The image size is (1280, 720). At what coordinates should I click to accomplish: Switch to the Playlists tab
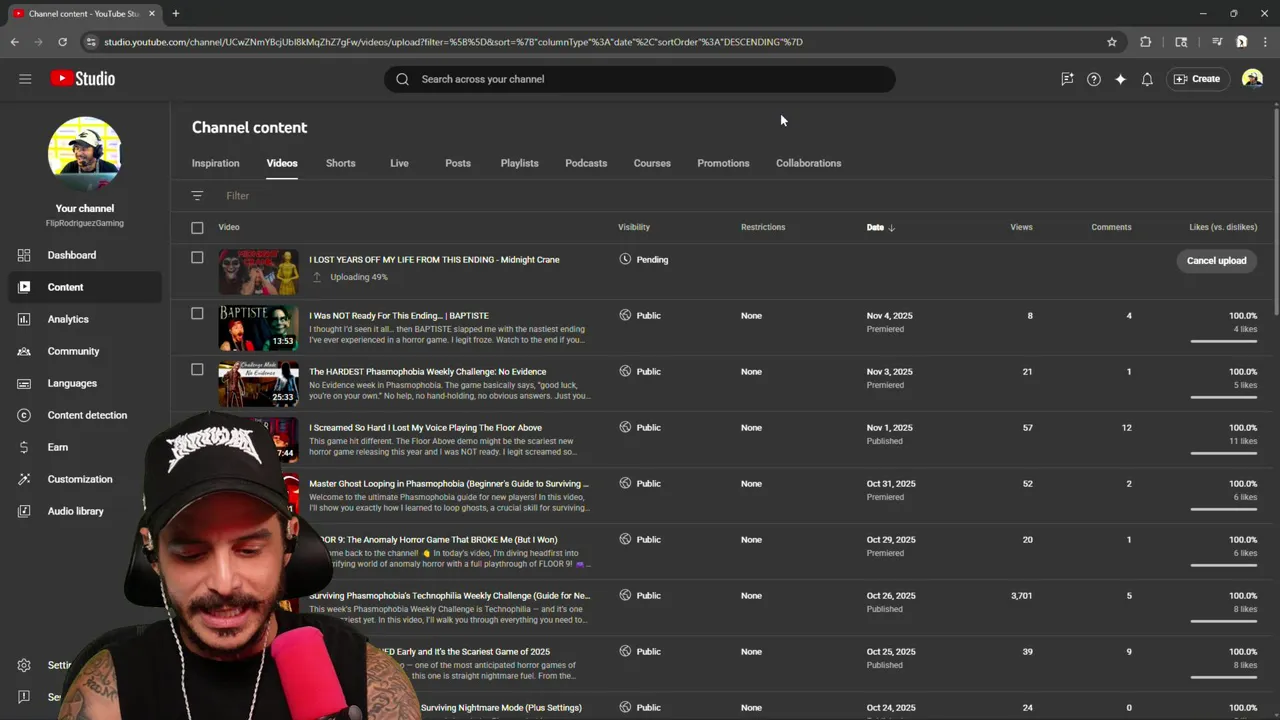tap(519, 163)
